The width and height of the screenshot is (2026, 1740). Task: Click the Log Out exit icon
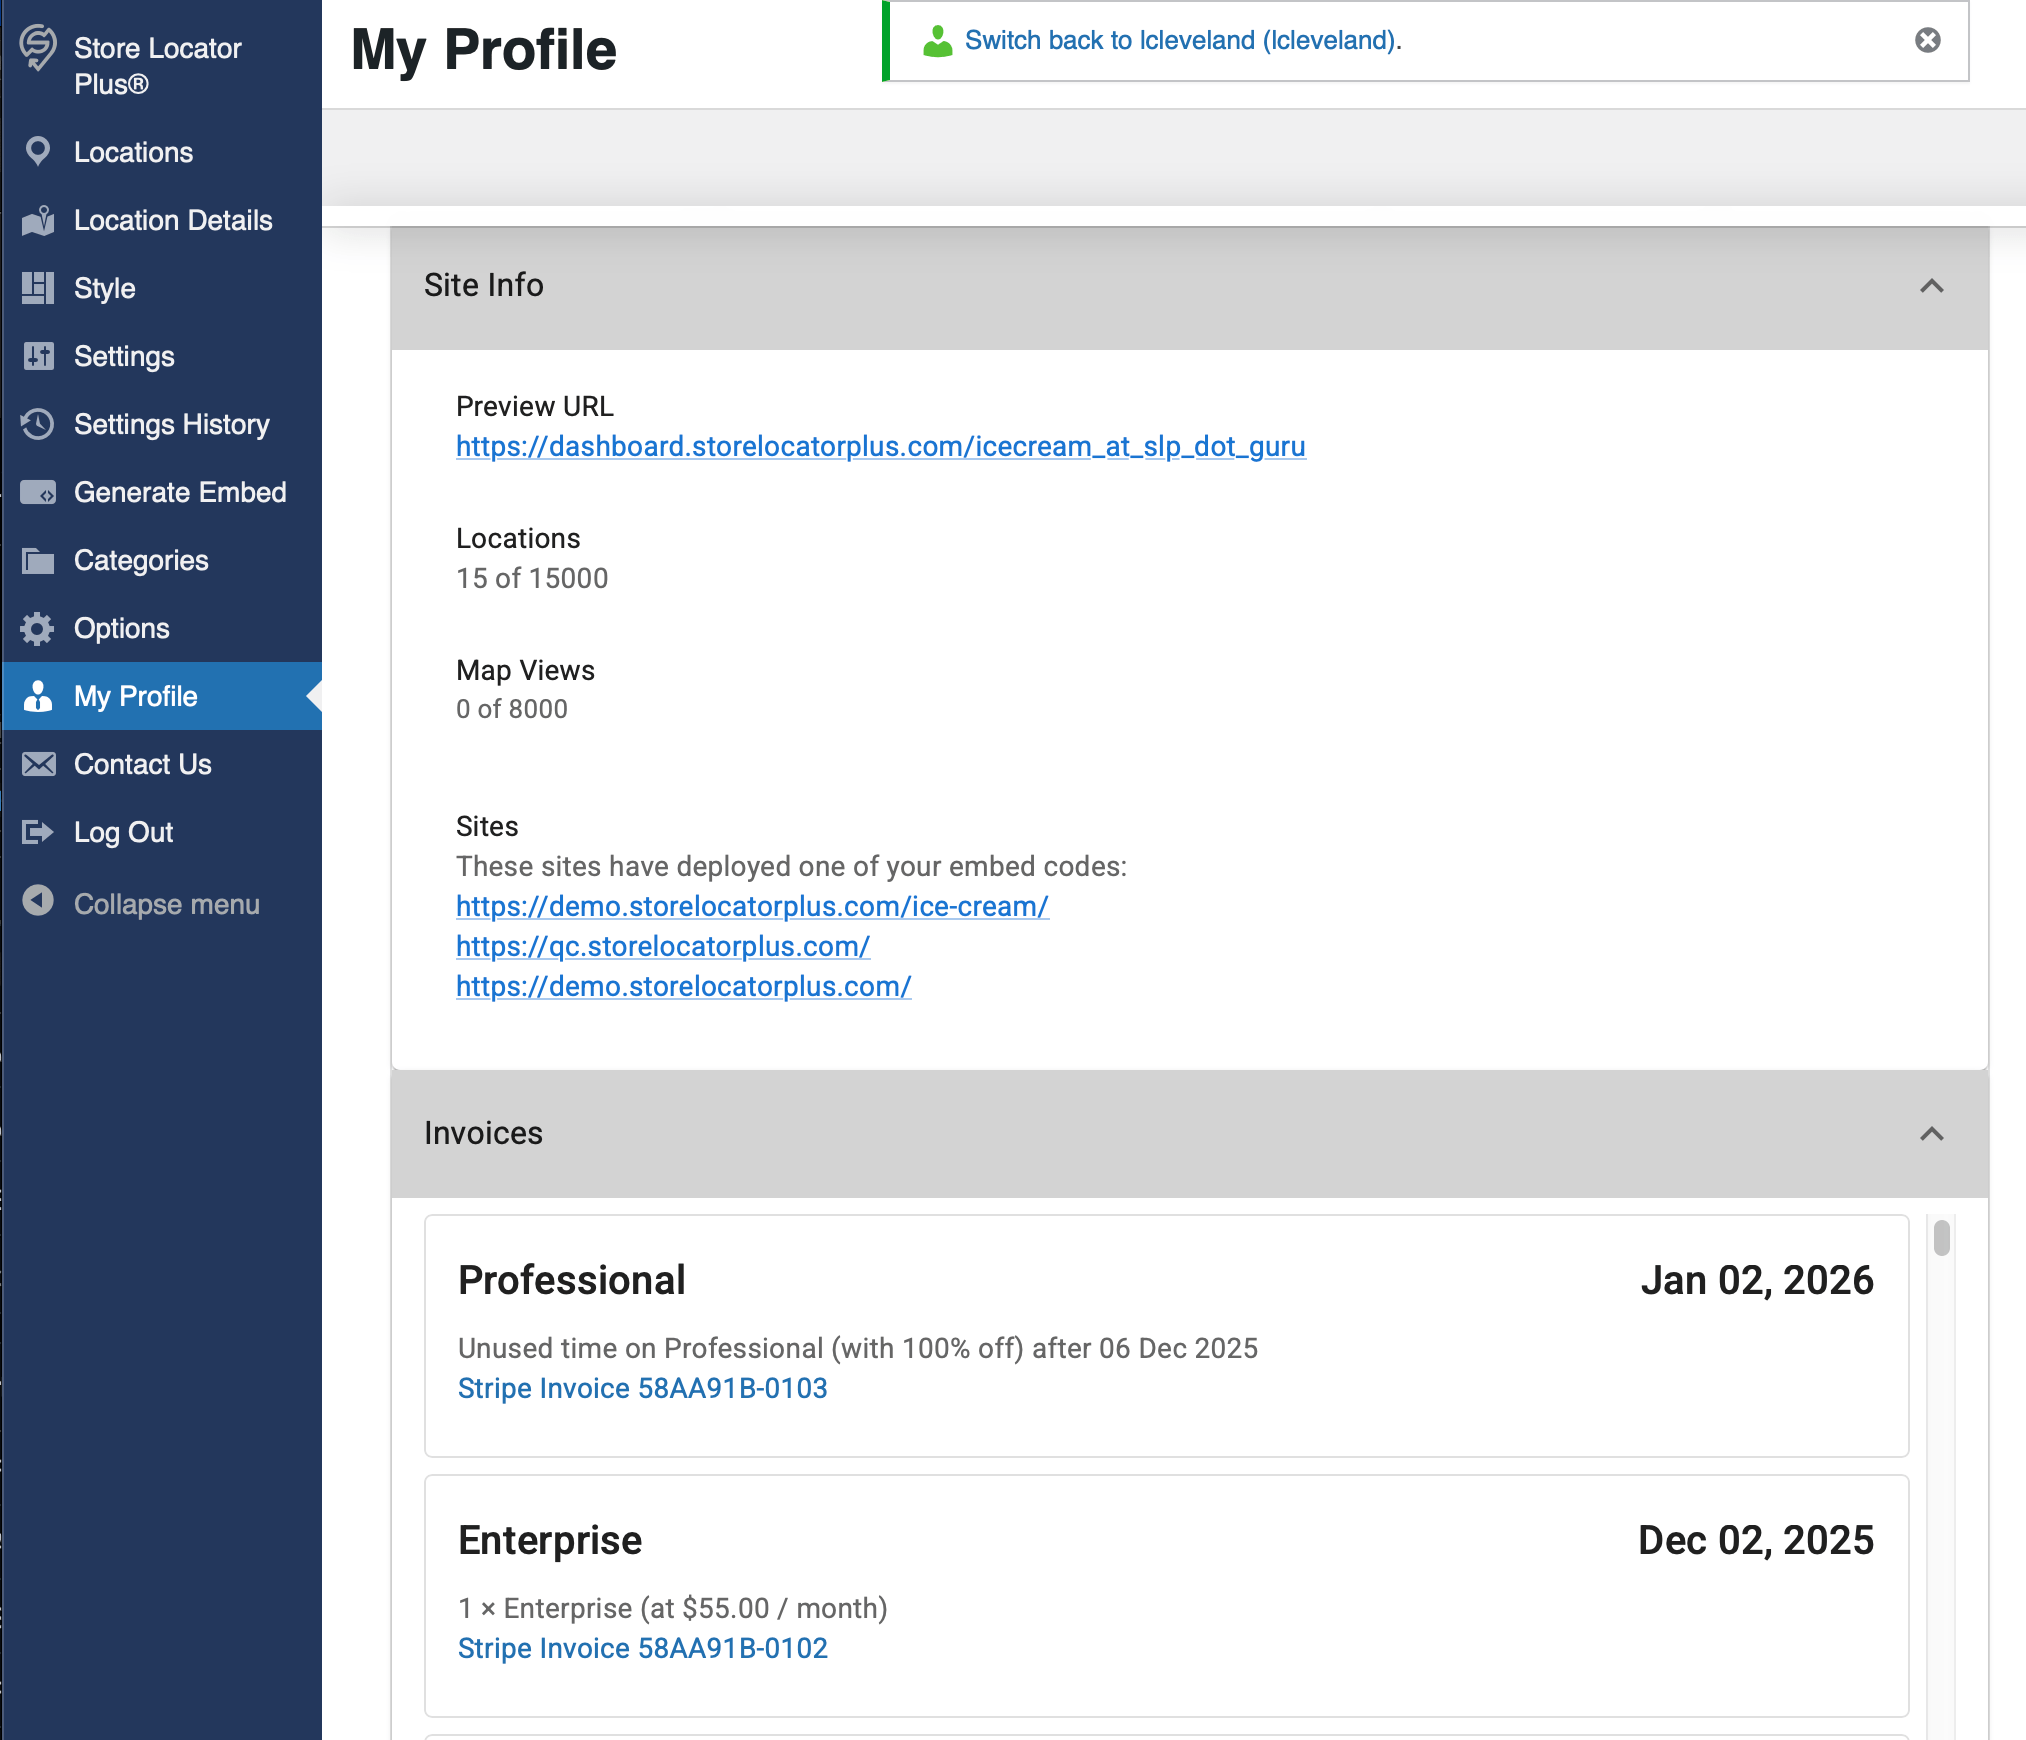pyautogui.click(x=38, y=832)
